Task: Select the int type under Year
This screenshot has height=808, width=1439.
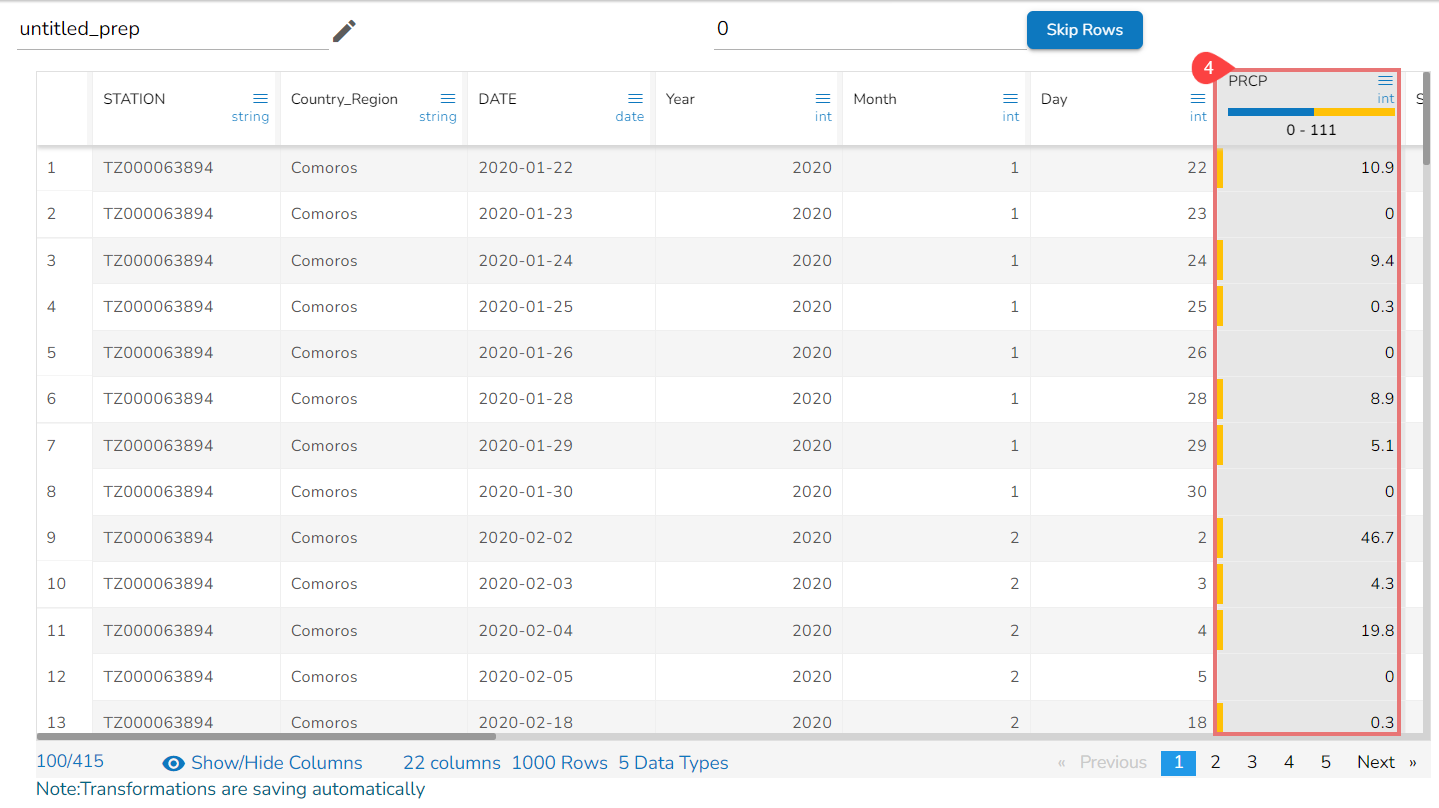Action: coord(823,117)
